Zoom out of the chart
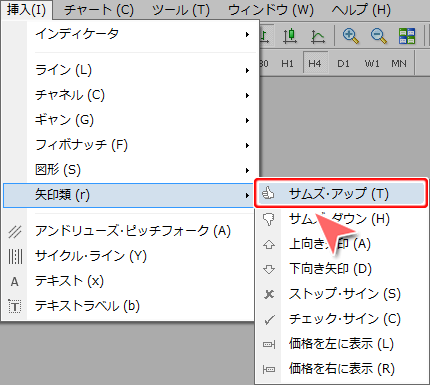Viewport: 430px width, 385px height. [x=379, y=36]
